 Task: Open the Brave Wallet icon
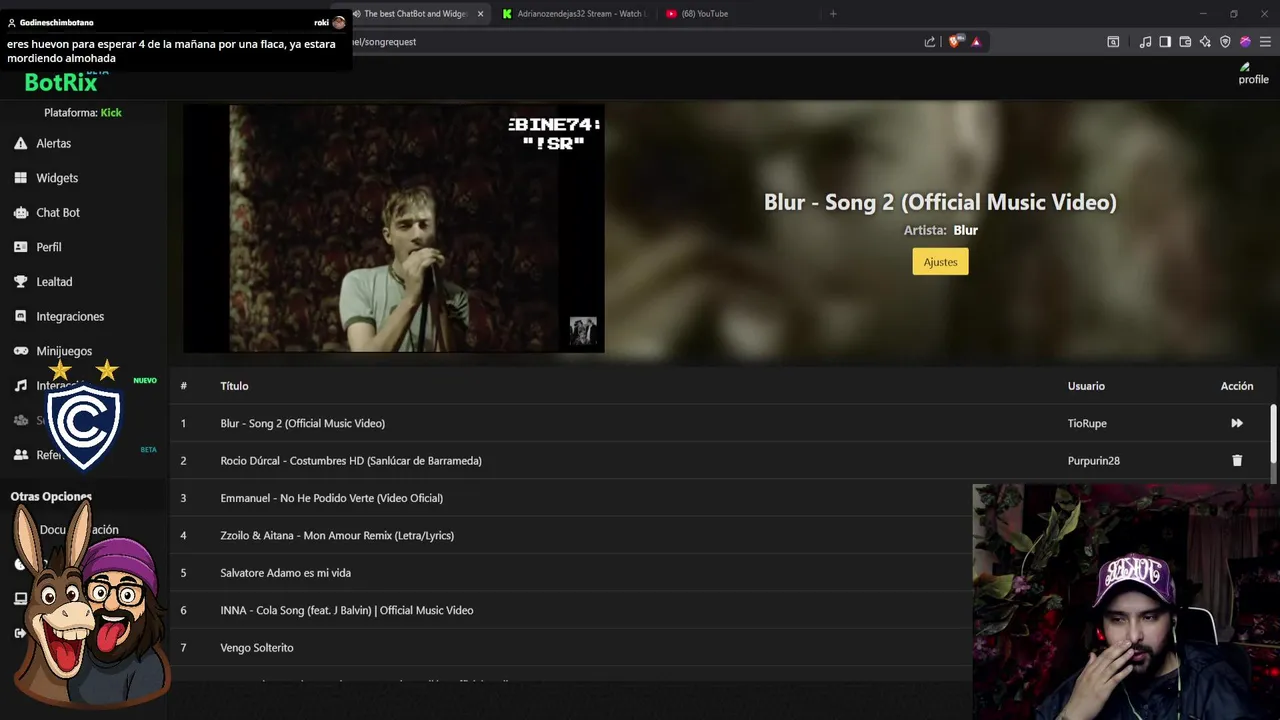1185,42
